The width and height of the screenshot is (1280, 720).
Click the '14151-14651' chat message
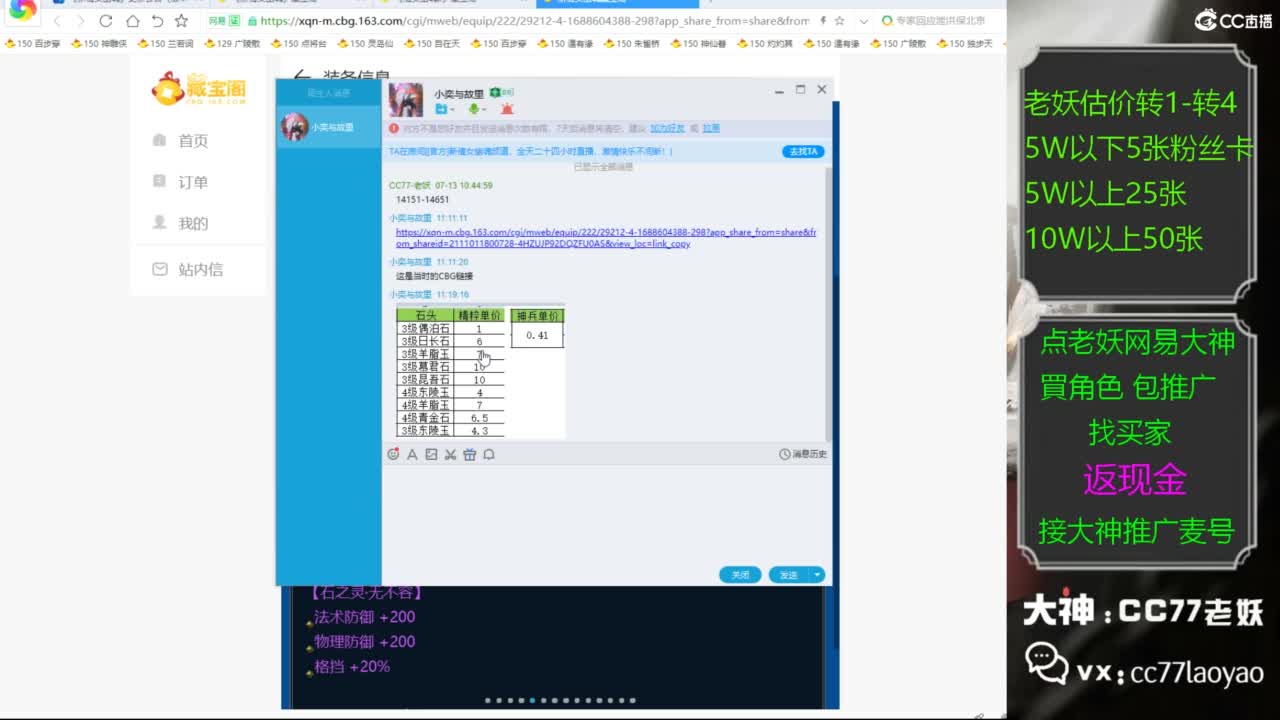(x=423, y=200)
